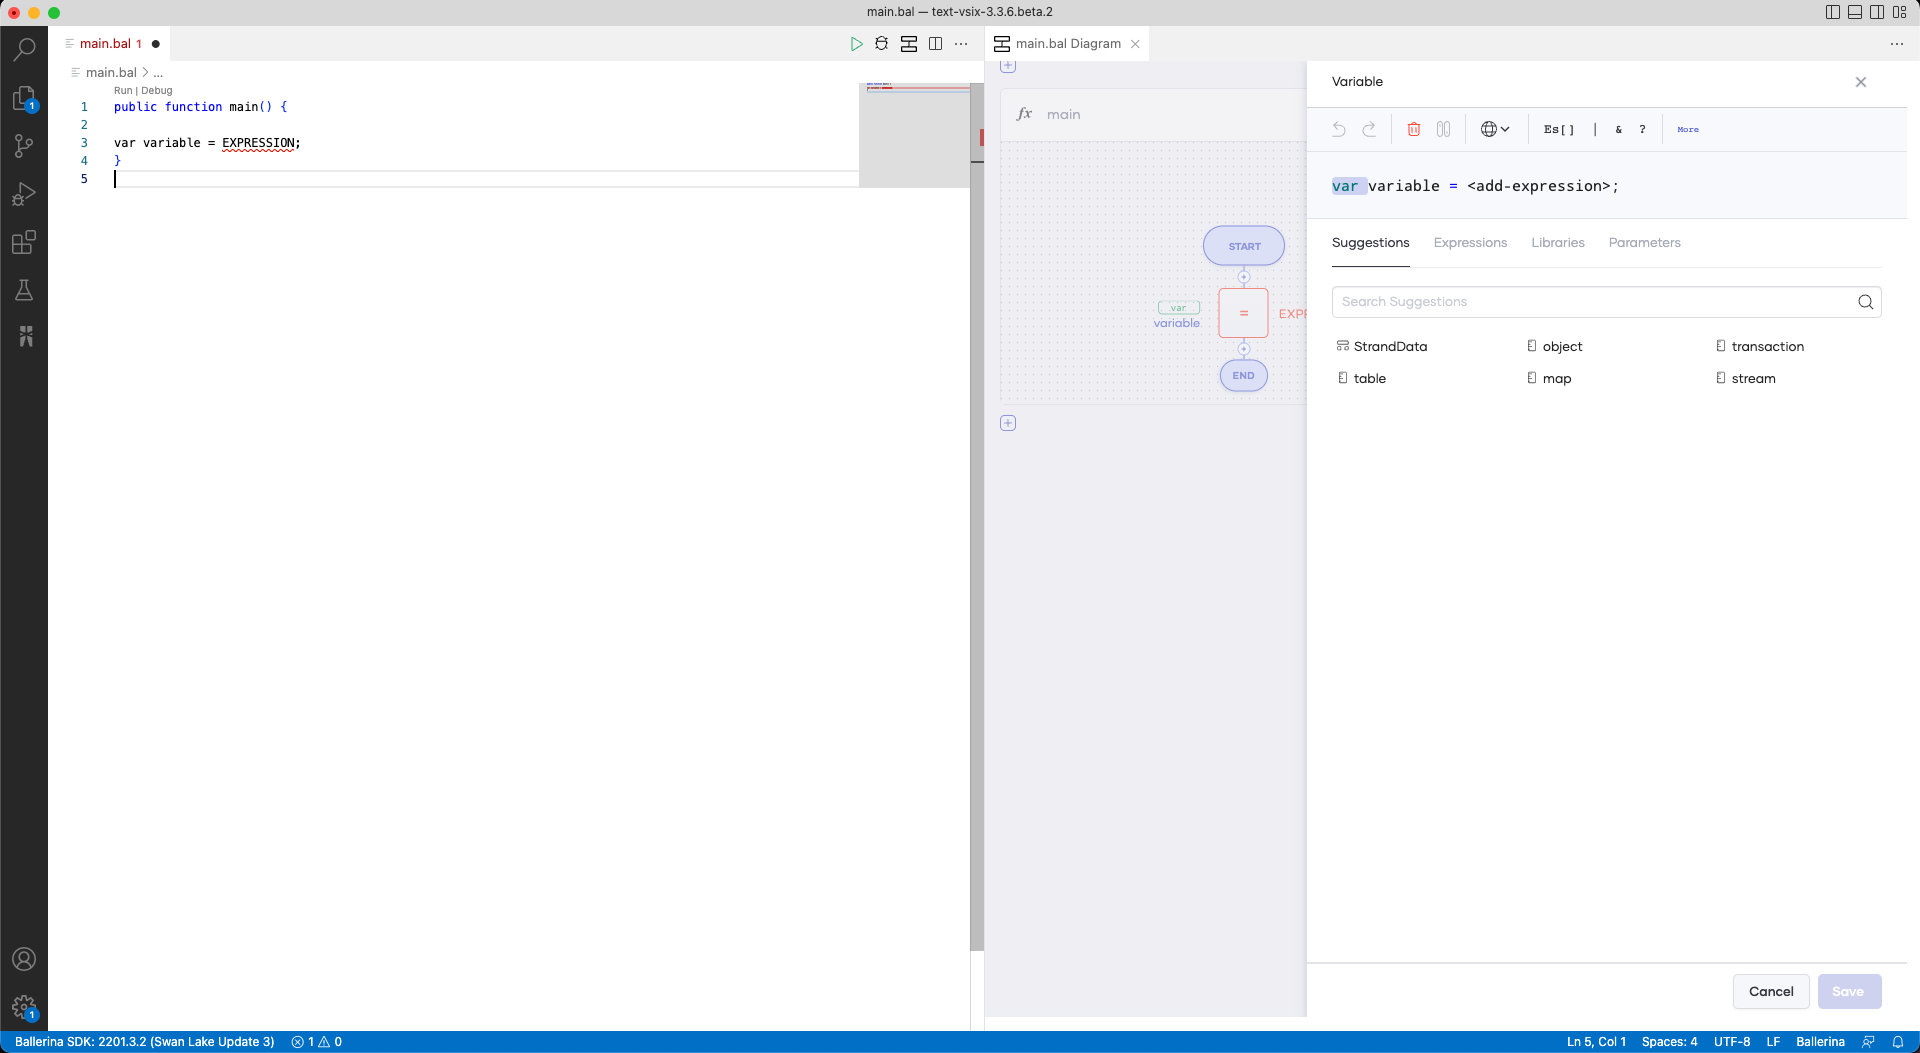Cancel the variable edit
The width and height of the screenshot is (1920, 1053).
click(x=1770, y=991)
